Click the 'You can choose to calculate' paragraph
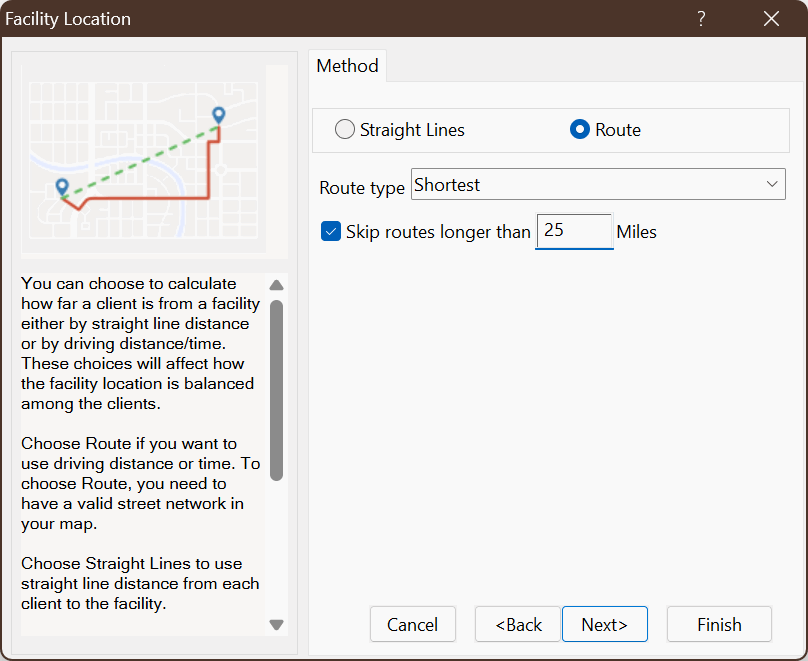Image resolution: width=808 pixels, height=661 pixels. click(x=140, y=343)
